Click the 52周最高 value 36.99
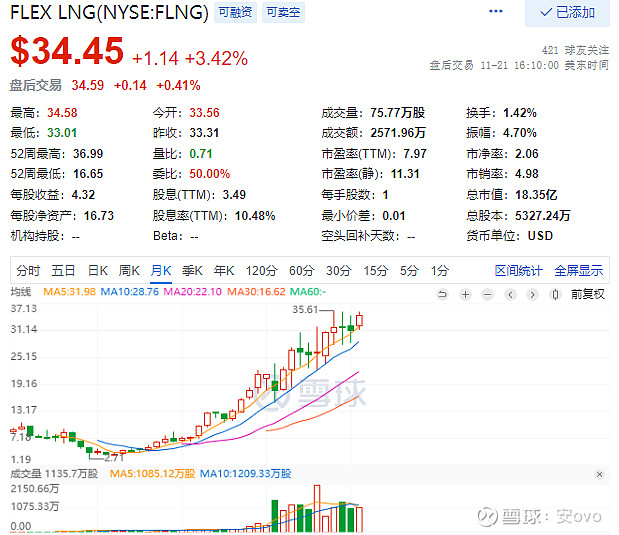 pyautogui.click(x=88, y=154)
